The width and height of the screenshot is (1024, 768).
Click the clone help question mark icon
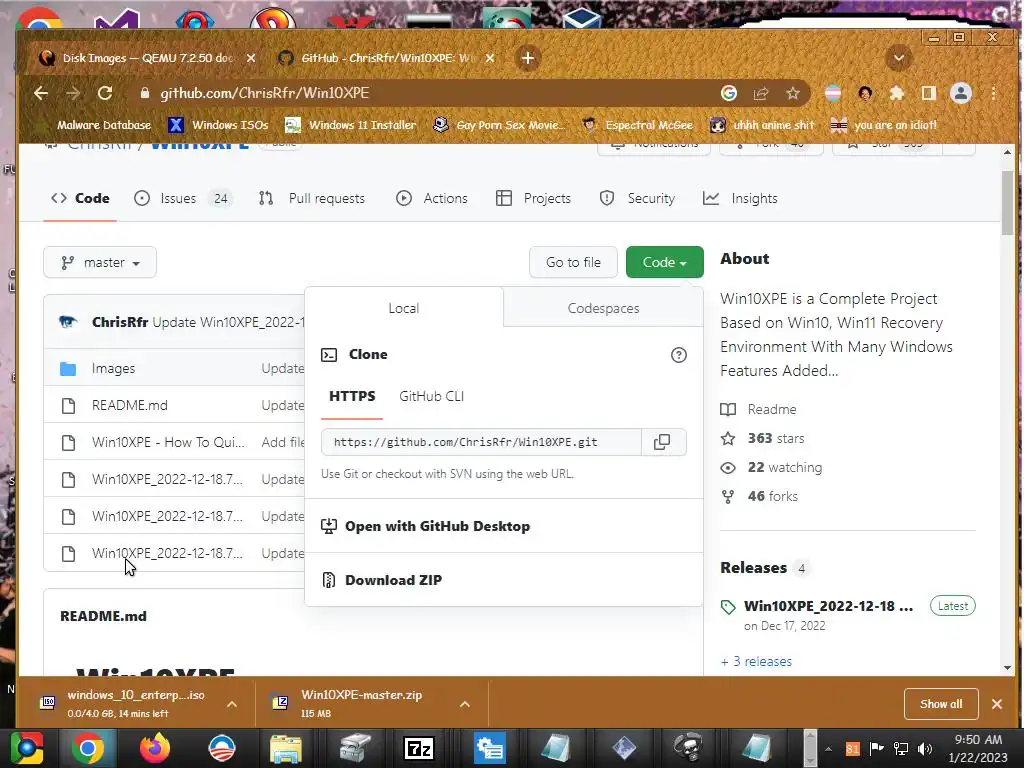pyautogui.click(x=679, y=355)
